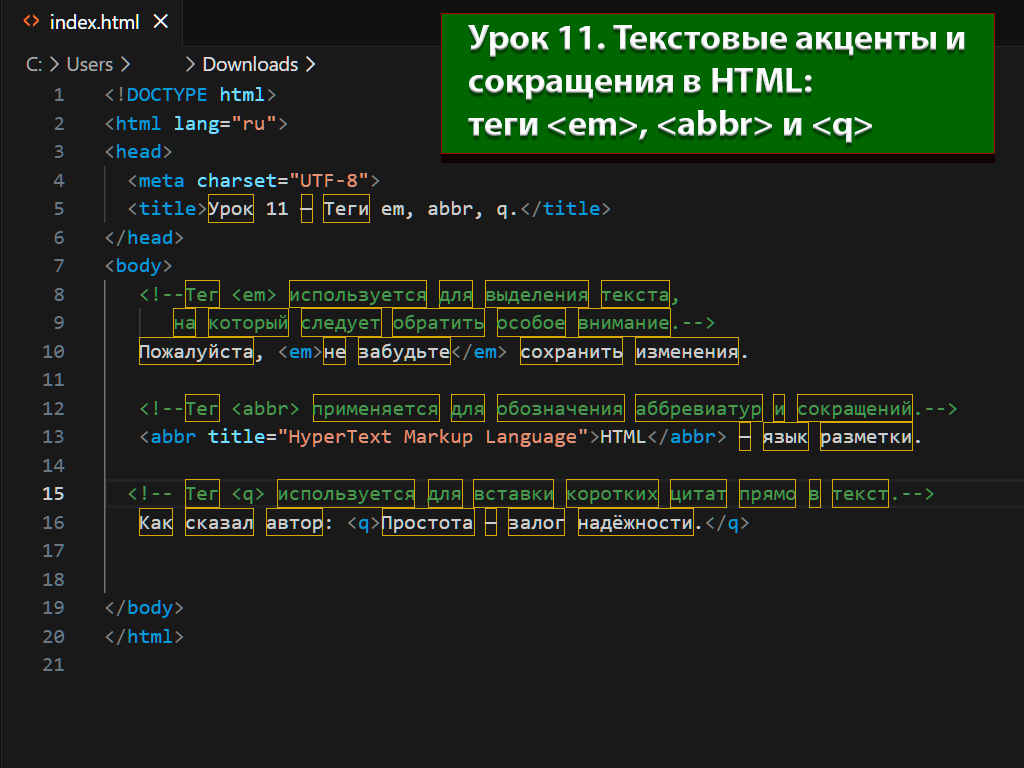Close the index.html editor tab
This screenshot has width=1024, height=768.
pos(161,22)
